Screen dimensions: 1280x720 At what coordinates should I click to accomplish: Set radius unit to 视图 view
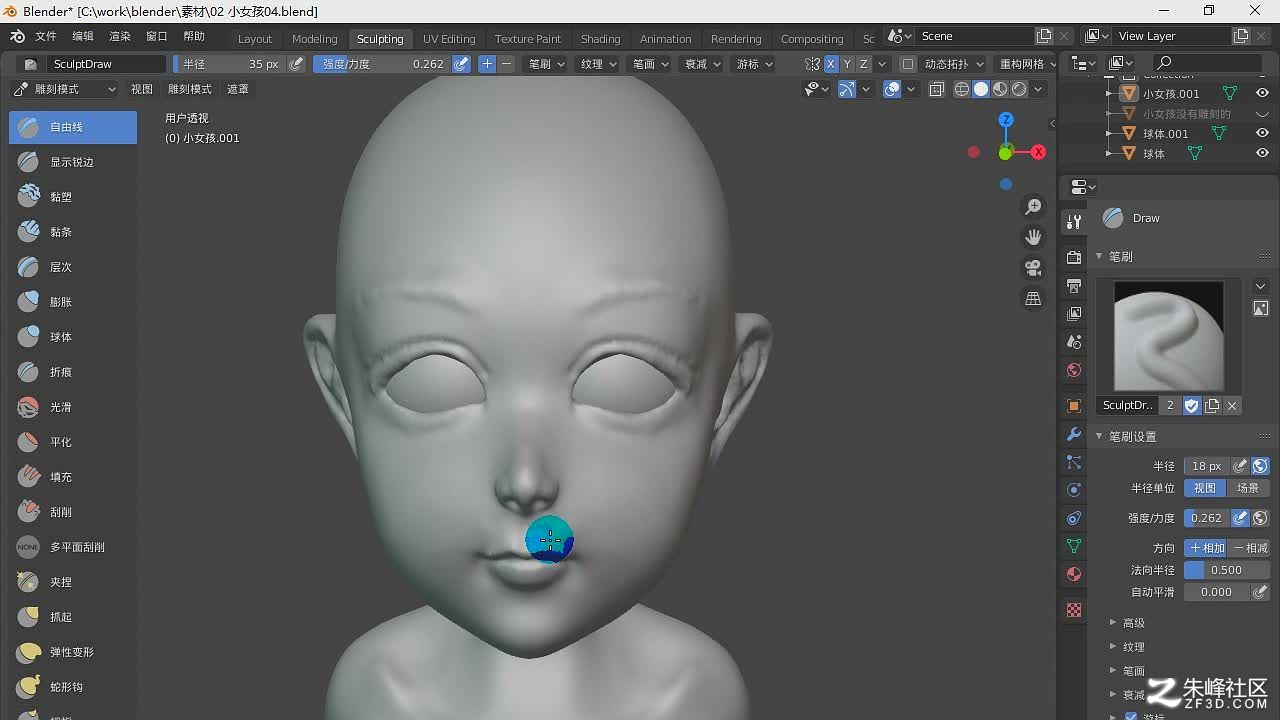1205,488
